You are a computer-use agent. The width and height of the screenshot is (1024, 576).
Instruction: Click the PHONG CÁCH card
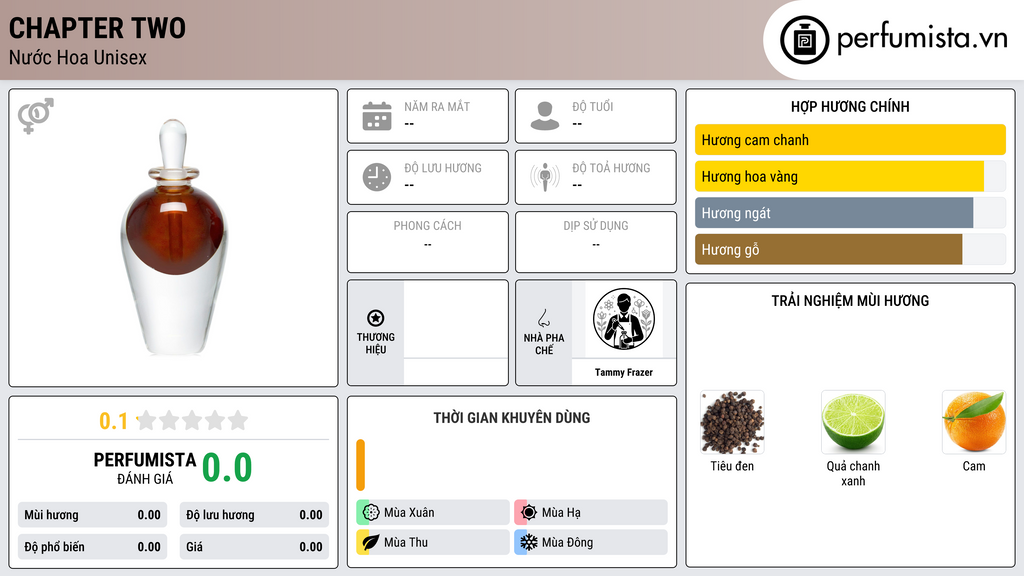pyautogui.click(x=428, y=242)
